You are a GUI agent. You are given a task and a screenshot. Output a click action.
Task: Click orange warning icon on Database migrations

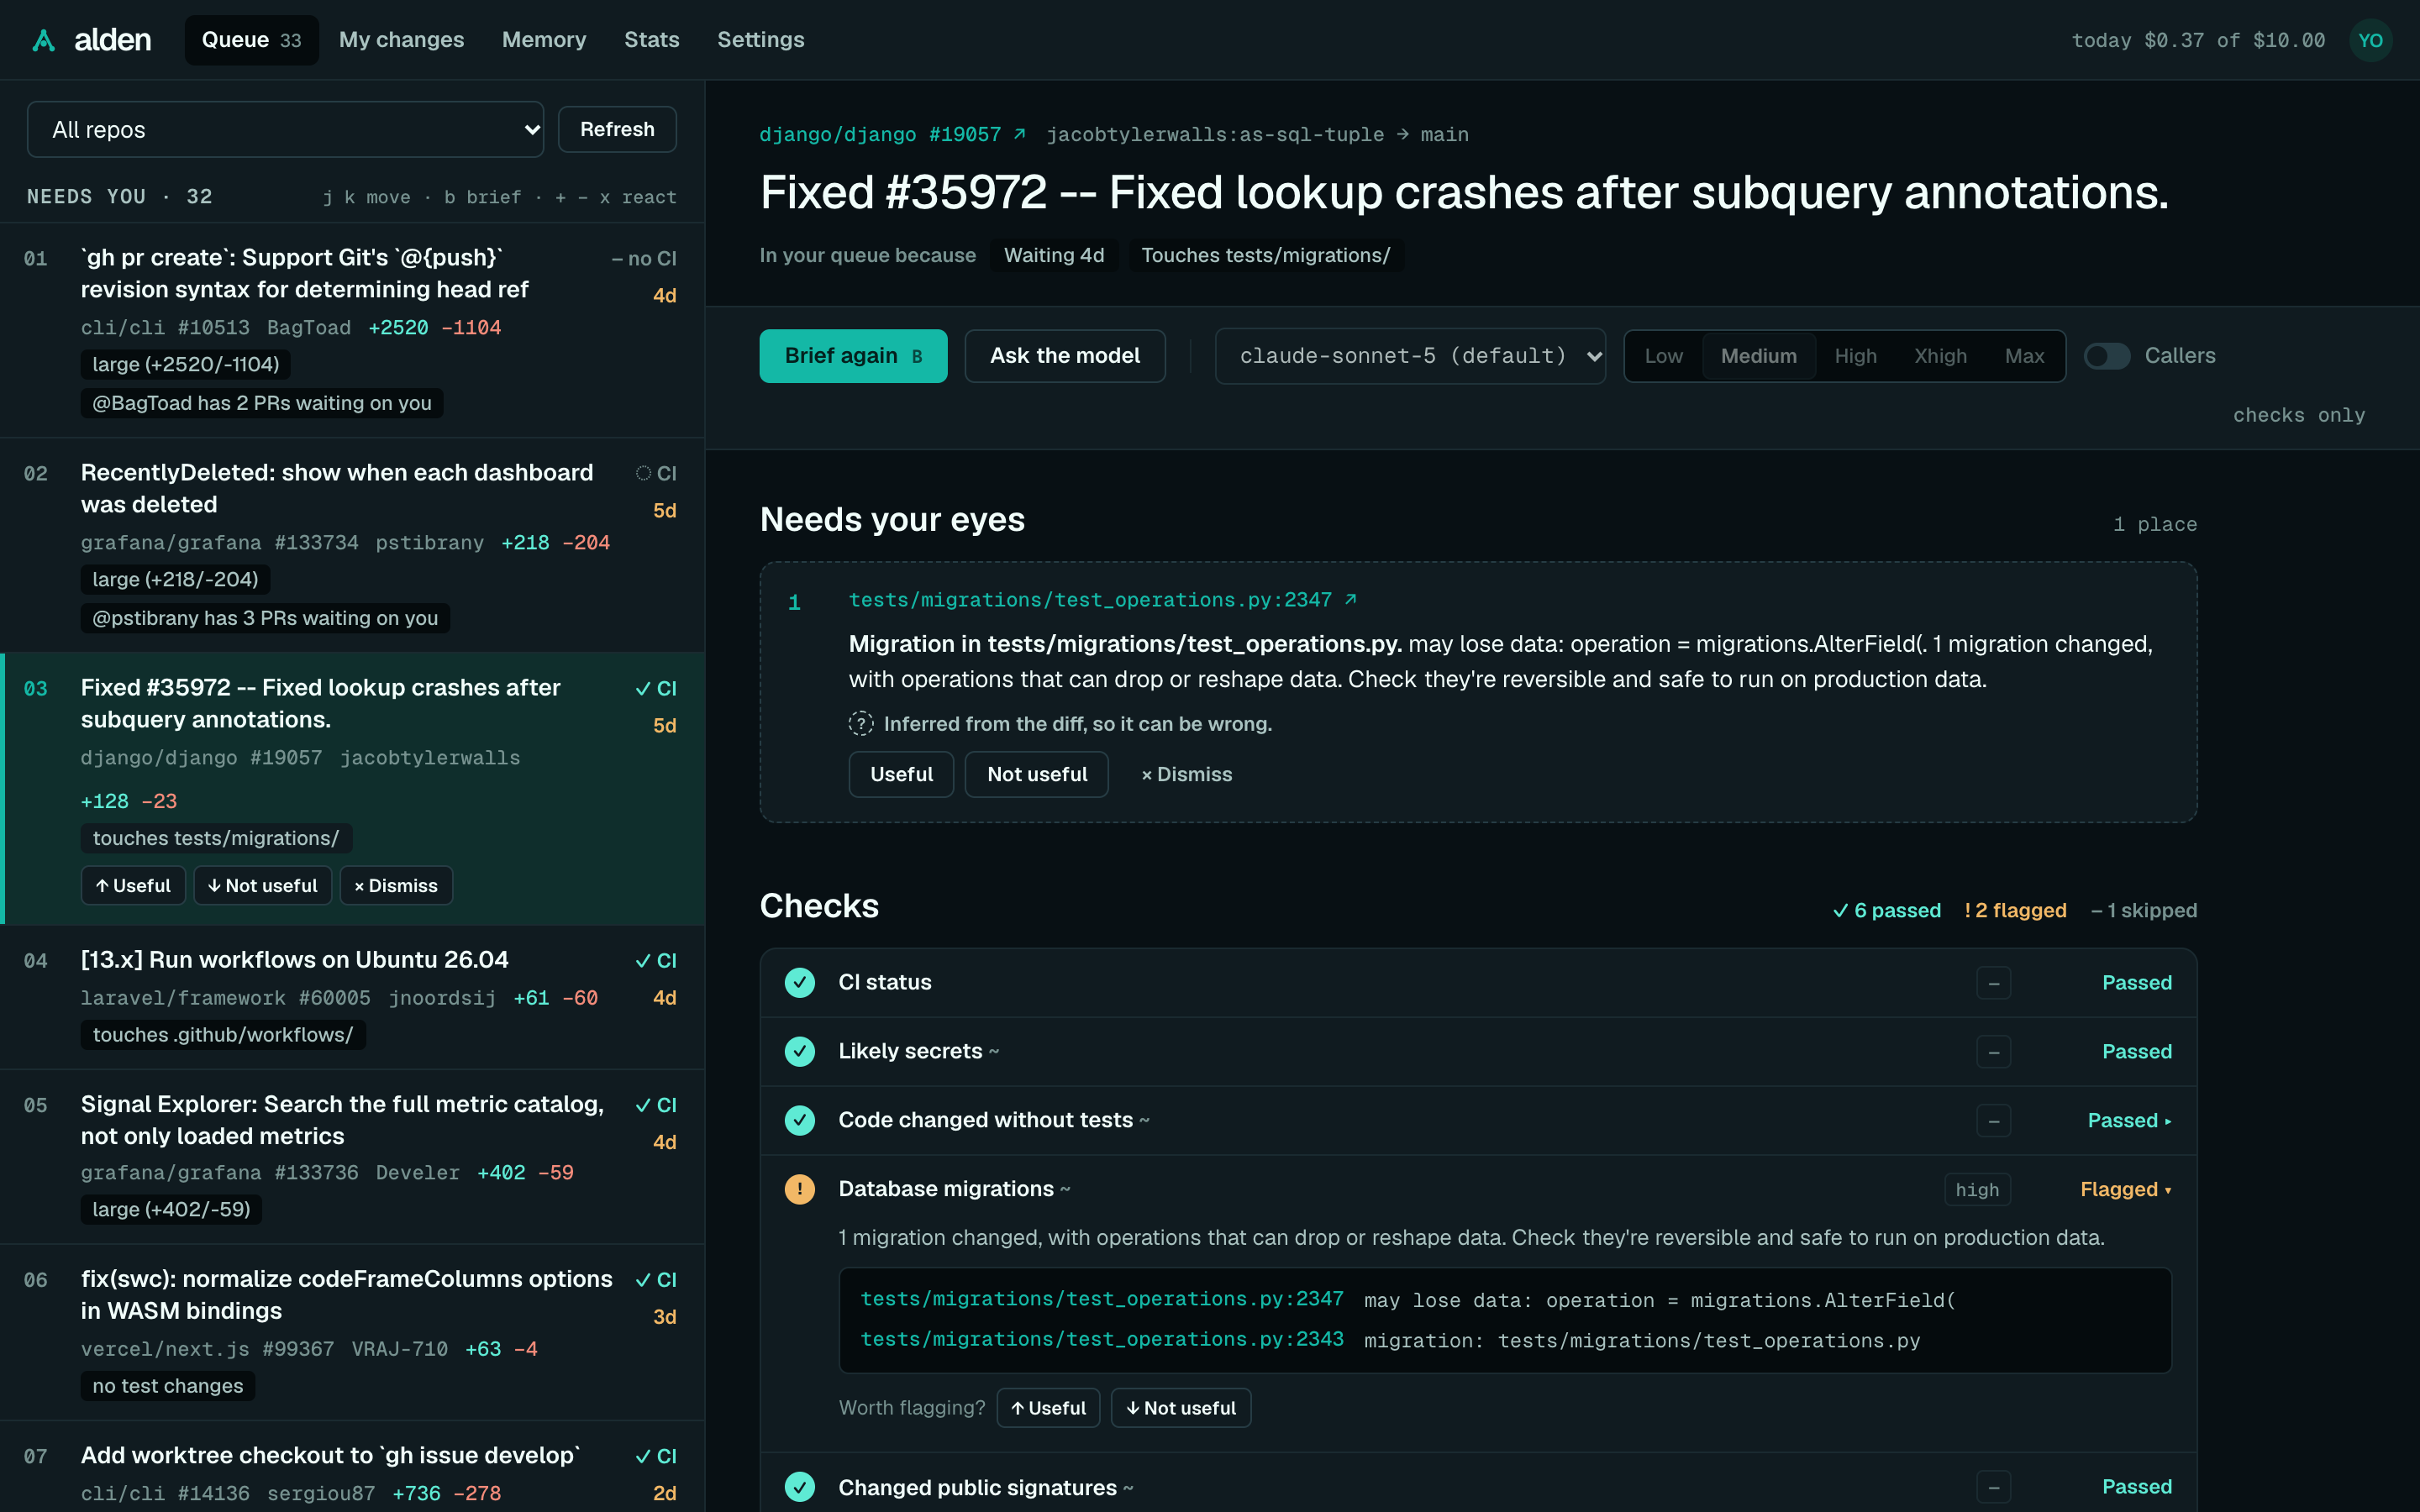pos(800,1189)
